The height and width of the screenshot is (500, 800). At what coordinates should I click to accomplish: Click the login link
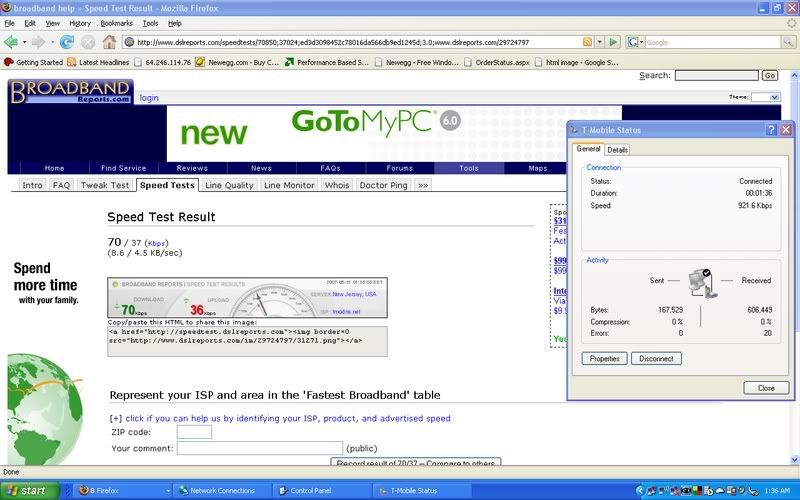tap(149, 98)
